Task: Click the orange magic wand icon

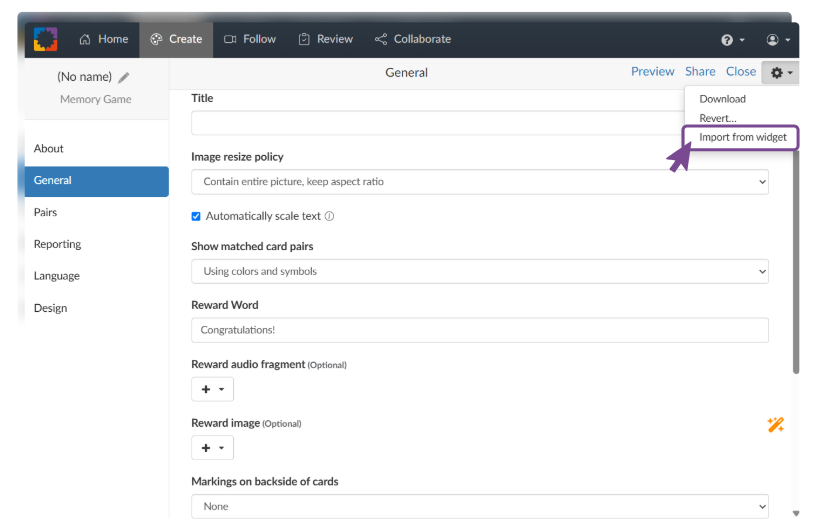Action: tap(775, 425)
